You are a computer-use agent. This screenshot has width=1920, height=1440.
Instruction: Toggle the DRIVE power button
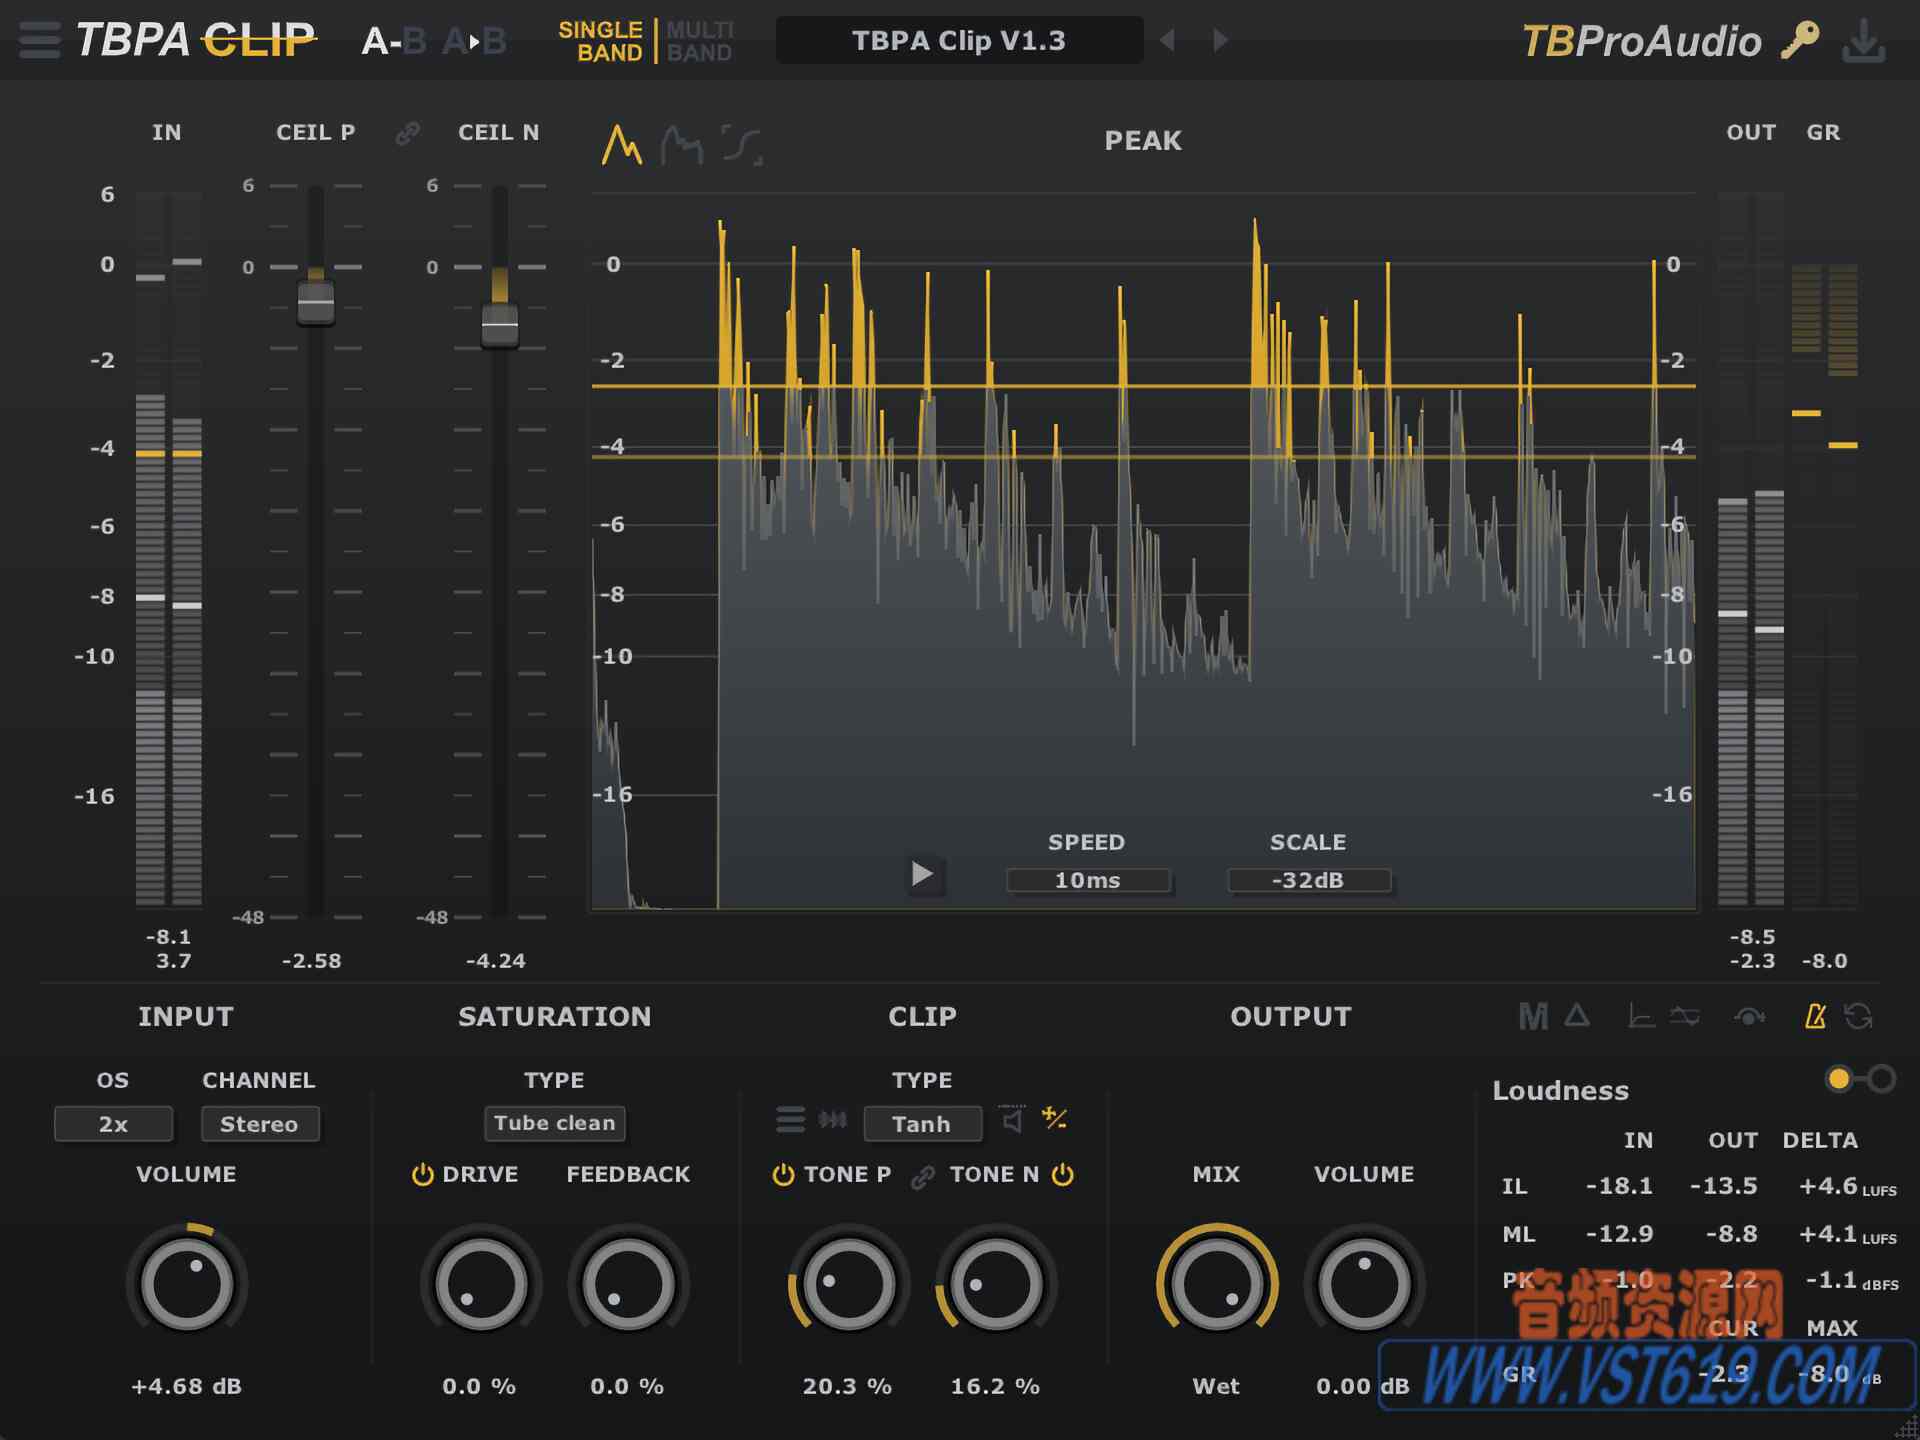point(422,1174)
